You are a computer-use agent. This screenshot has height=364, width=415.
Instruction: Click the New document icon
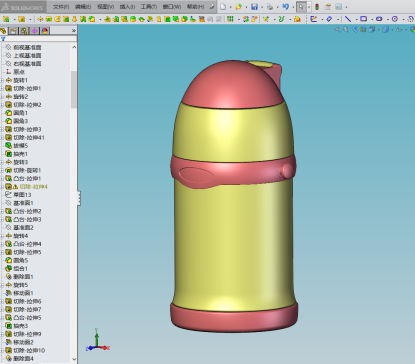(223, 7)
